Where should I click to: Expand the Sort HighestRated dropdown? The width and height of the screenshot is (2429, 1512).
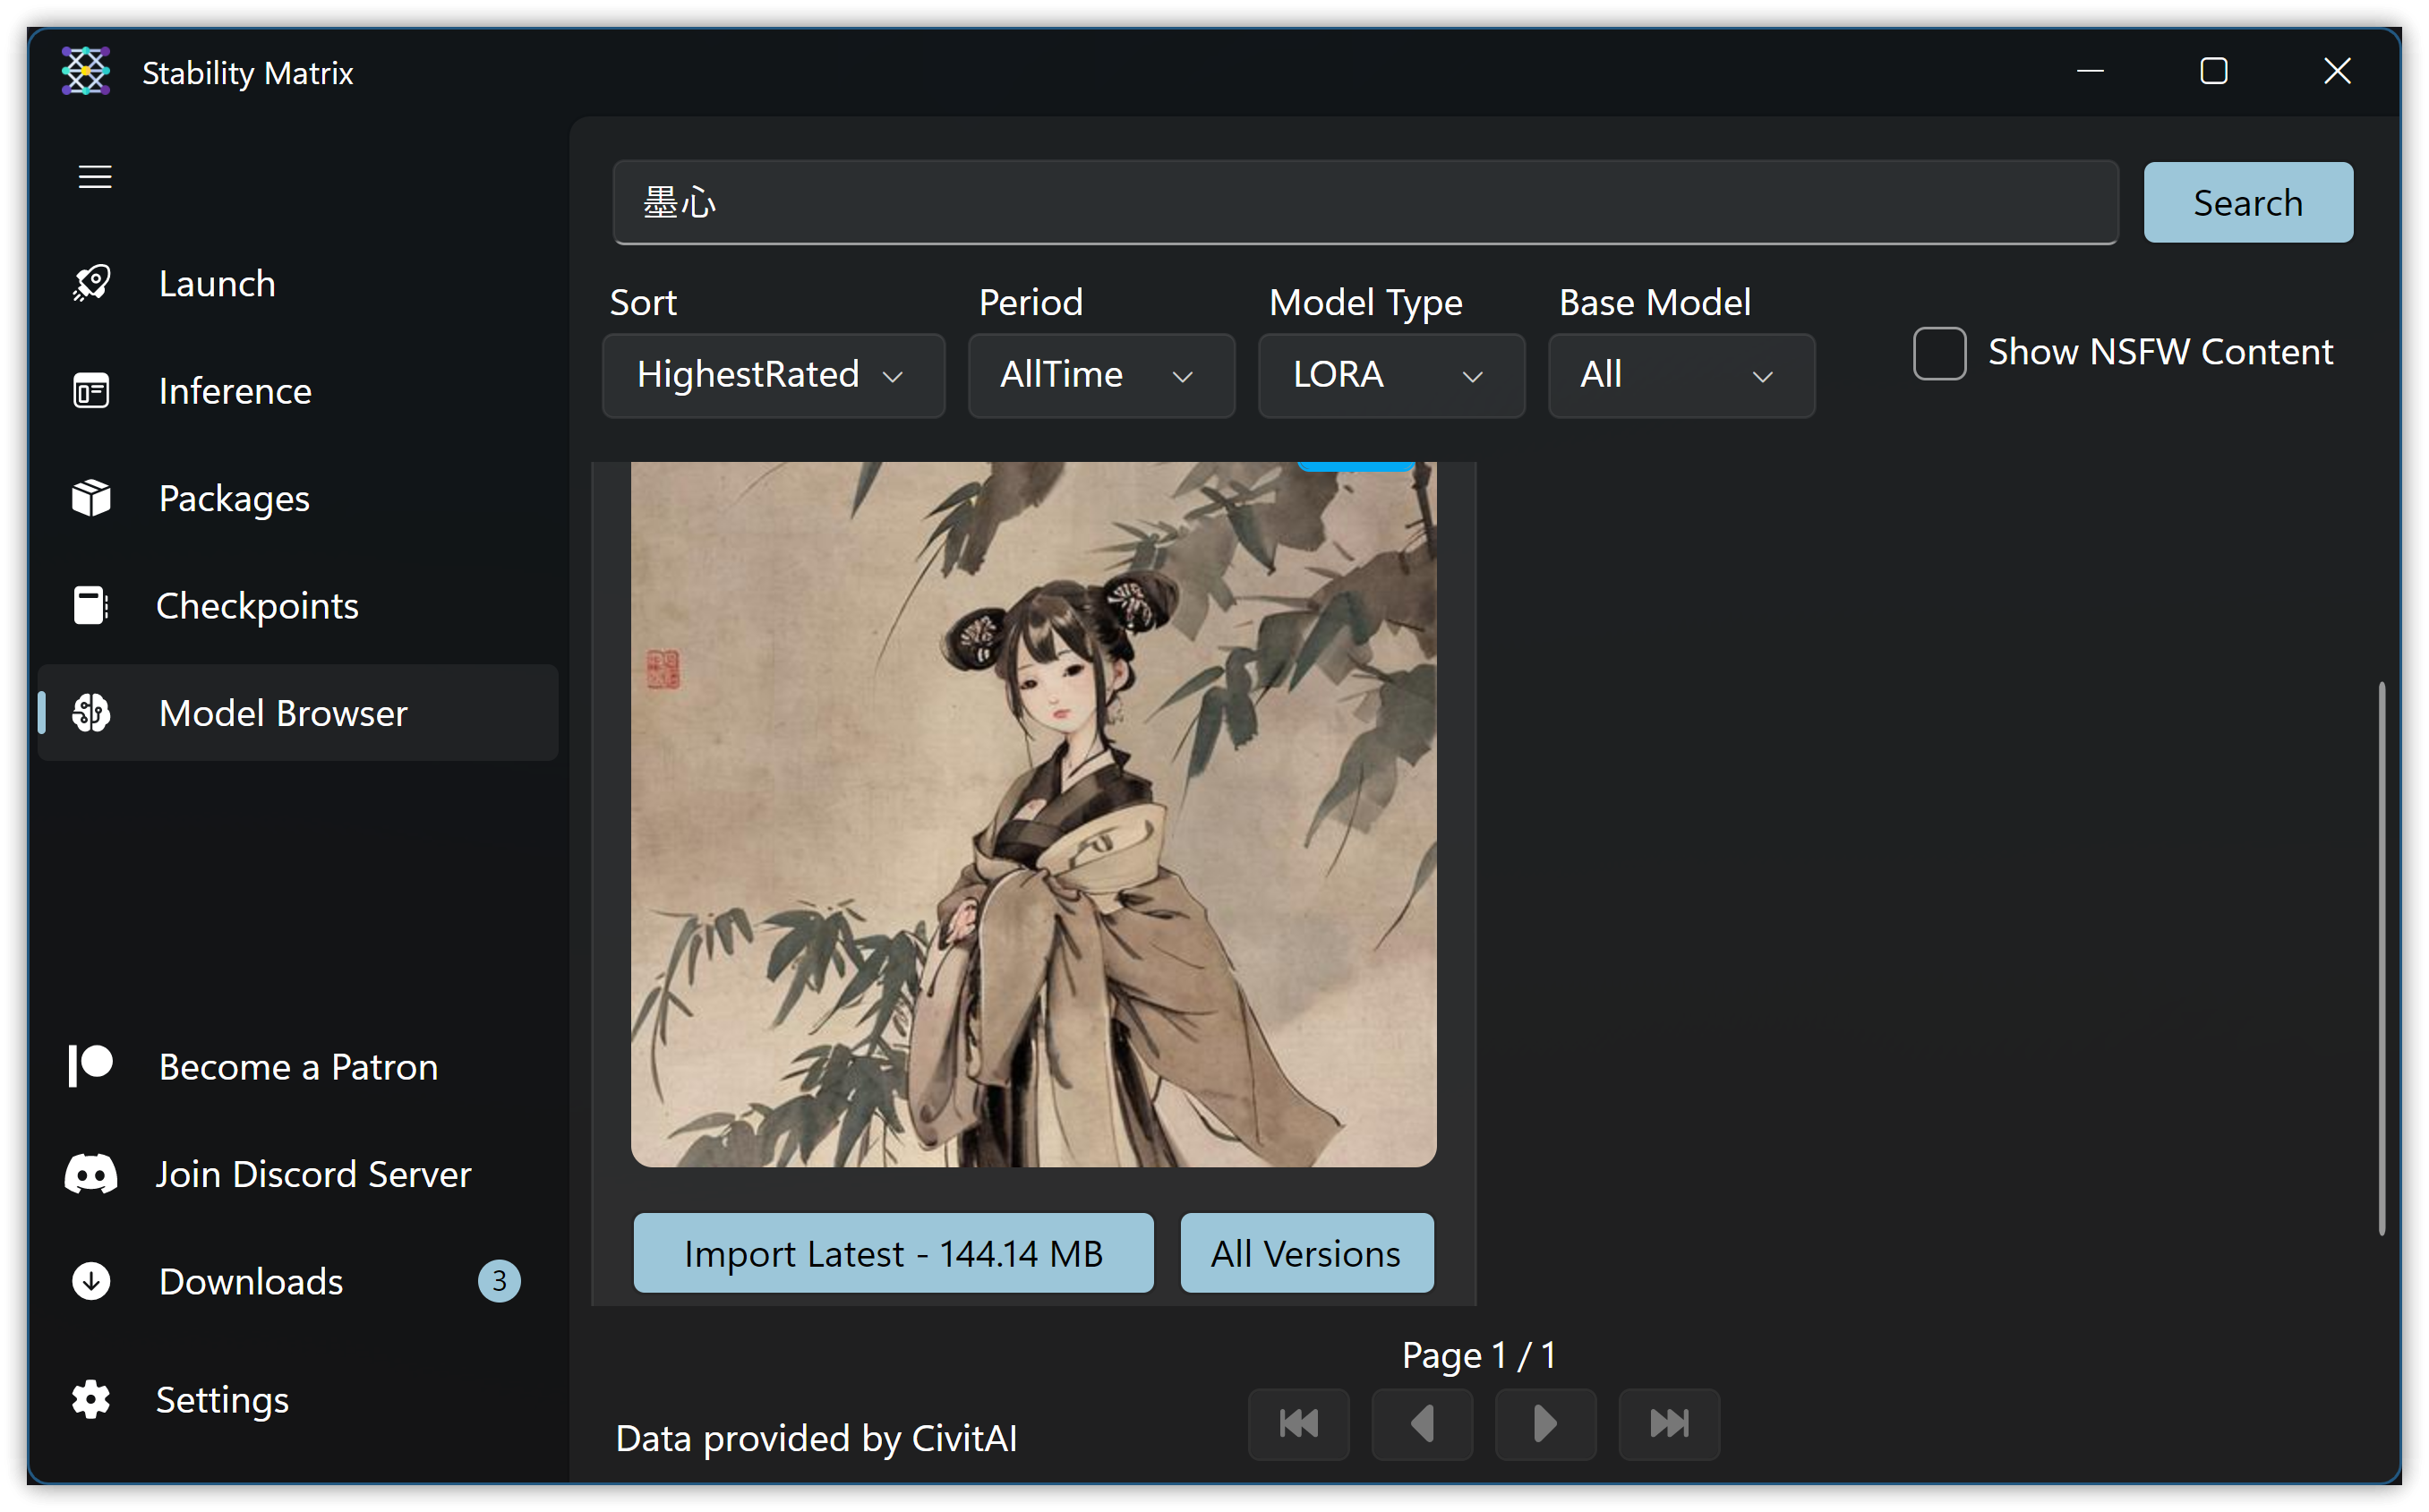(x=772, y=375)
